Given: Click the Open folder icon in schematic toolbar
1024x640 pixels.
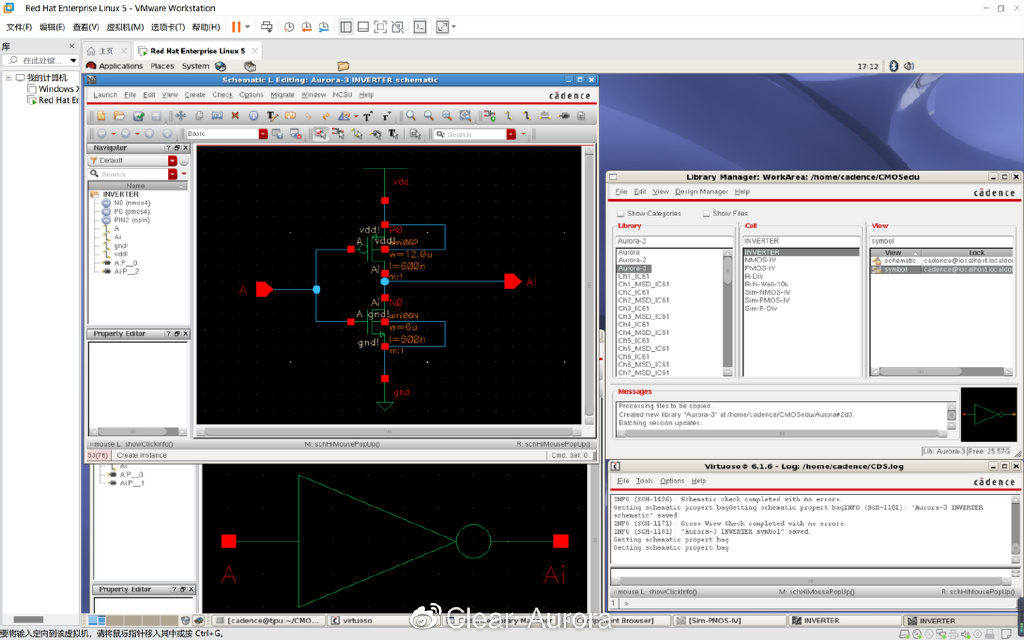Looking at the screenshot, I should click(118, 116).
